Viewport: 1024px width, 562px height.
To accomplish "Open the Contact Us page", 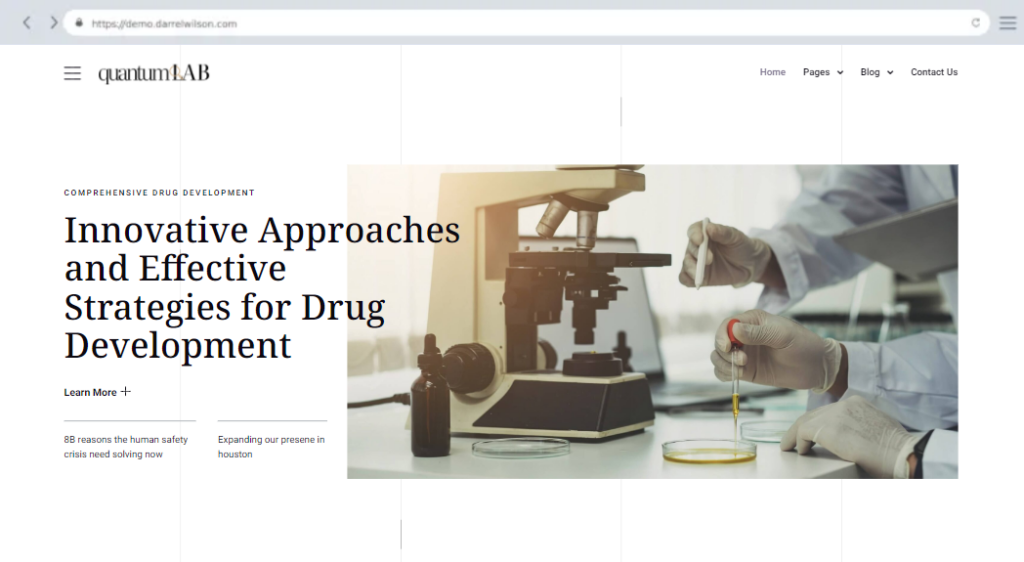I will coord(934,72).
